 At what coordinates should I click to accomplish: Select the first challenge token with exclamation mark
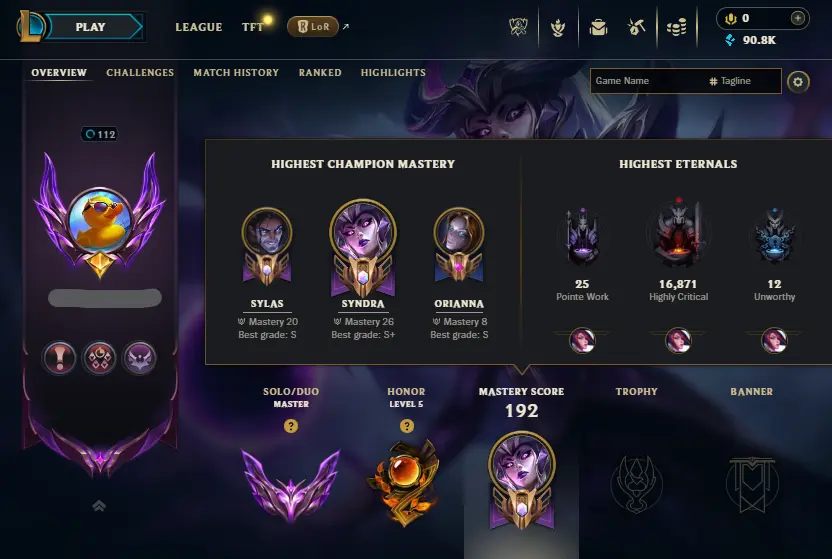tap(59, 358)
